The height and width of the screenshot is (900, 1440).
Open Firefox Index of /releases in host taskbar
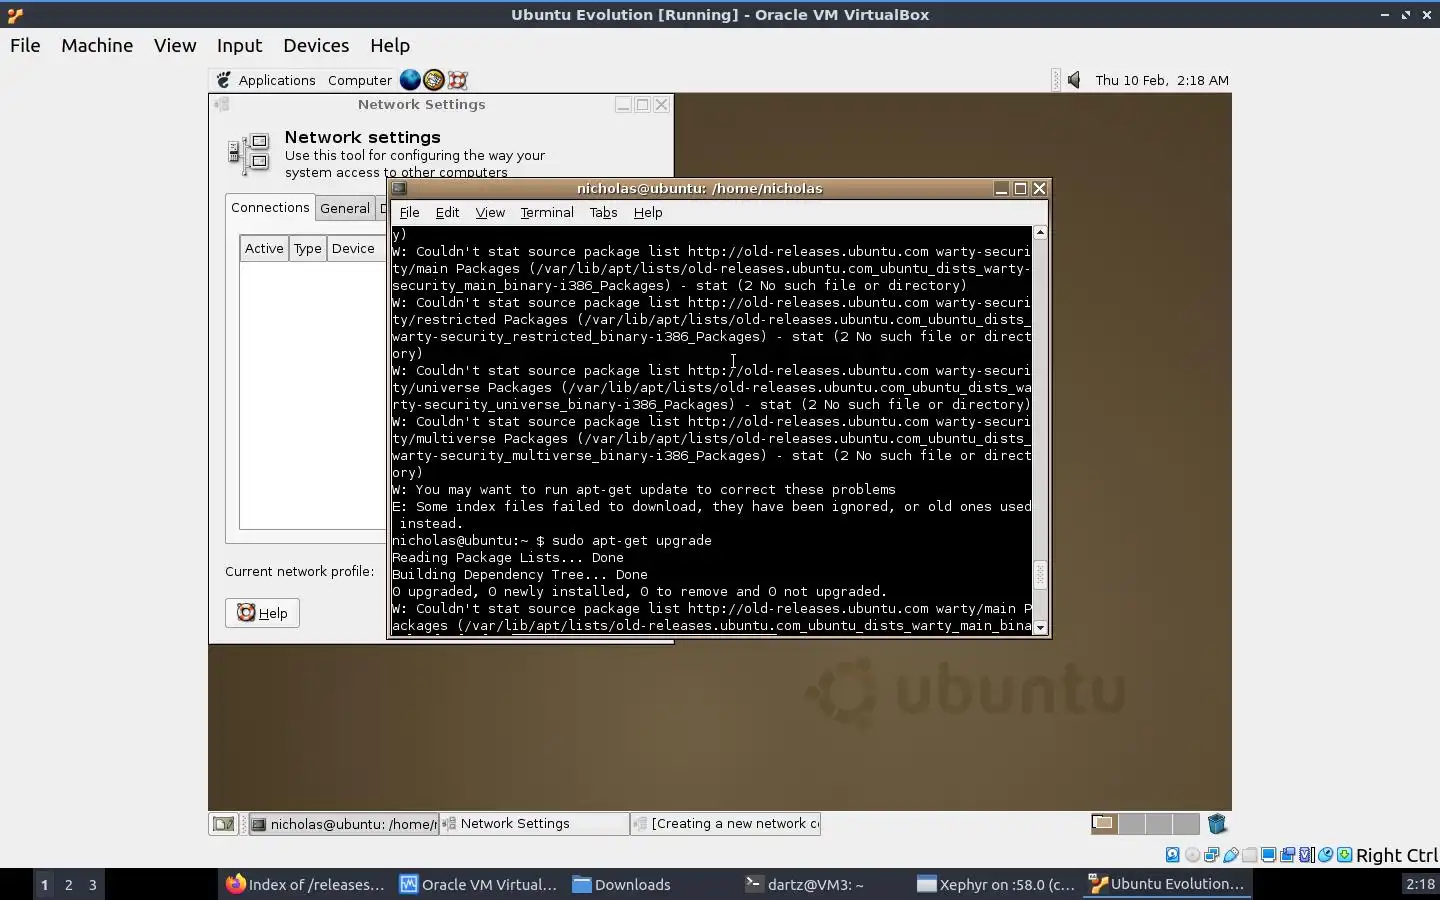[x=305, y=884]
